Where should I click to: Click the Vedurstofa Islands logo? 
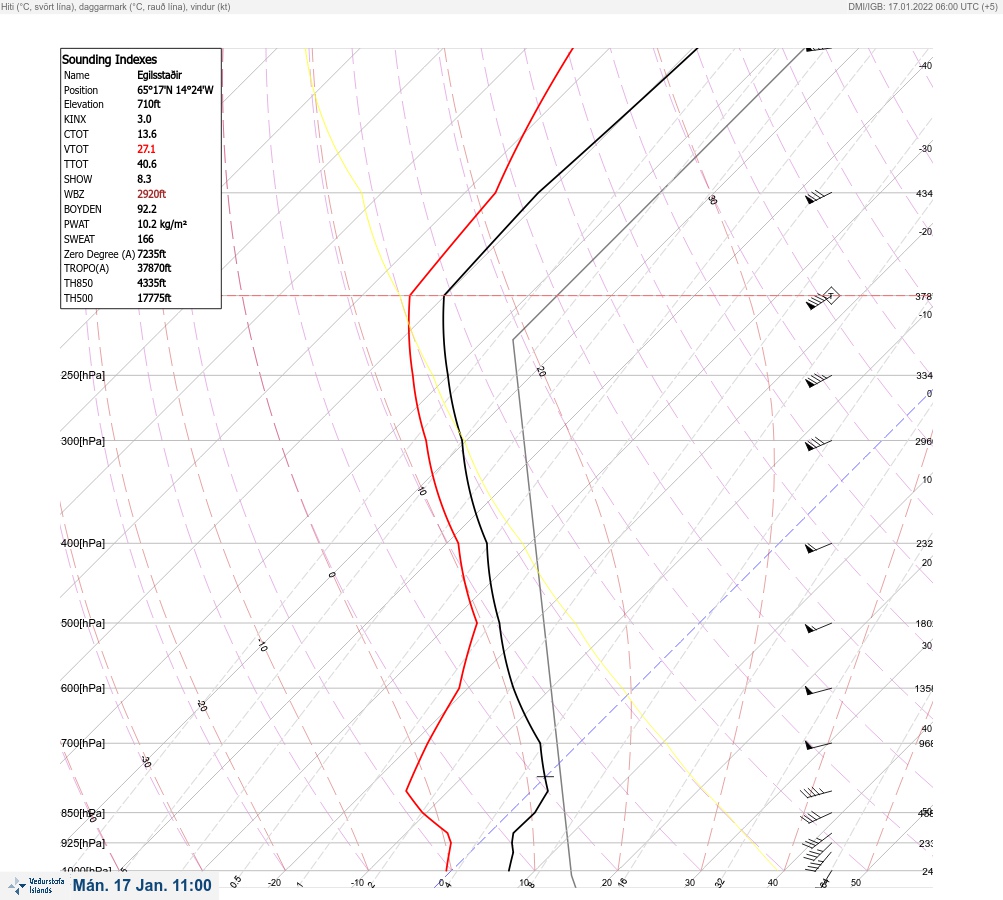(x=36, y=885)
